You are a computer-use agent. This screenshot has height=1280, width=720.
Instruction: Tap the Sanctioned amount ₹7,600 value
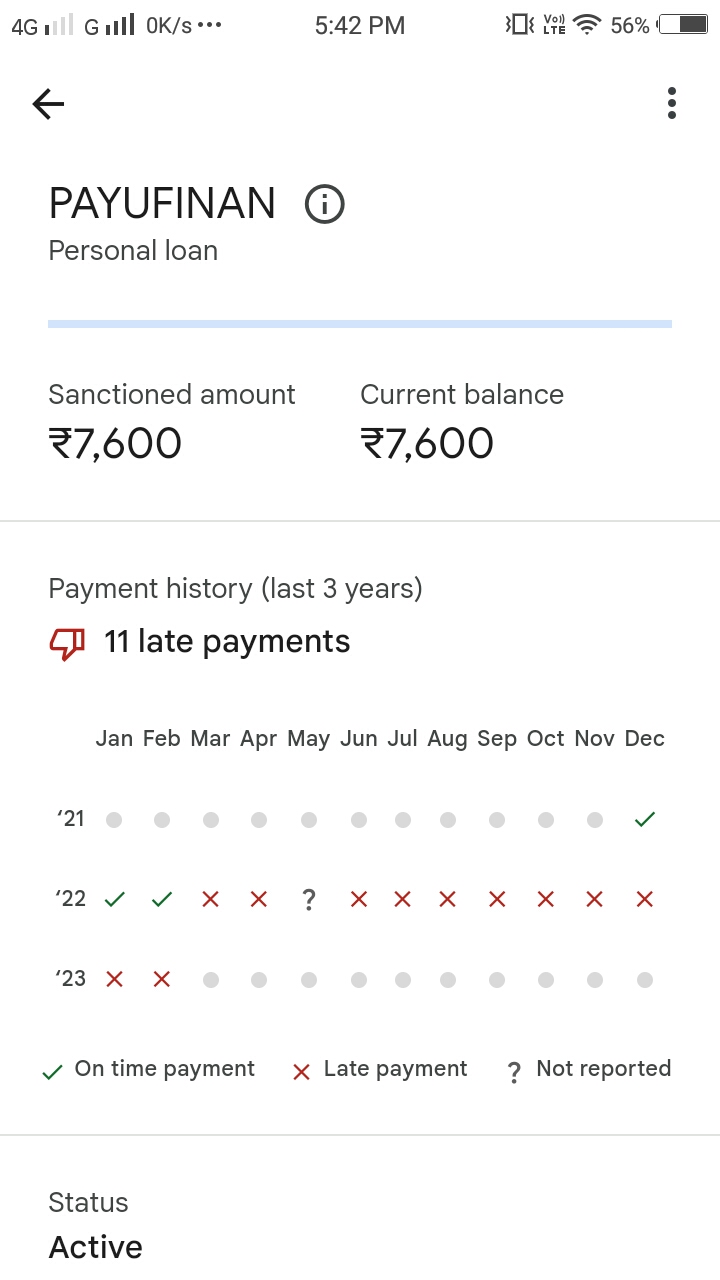click(x=115, y=444)
